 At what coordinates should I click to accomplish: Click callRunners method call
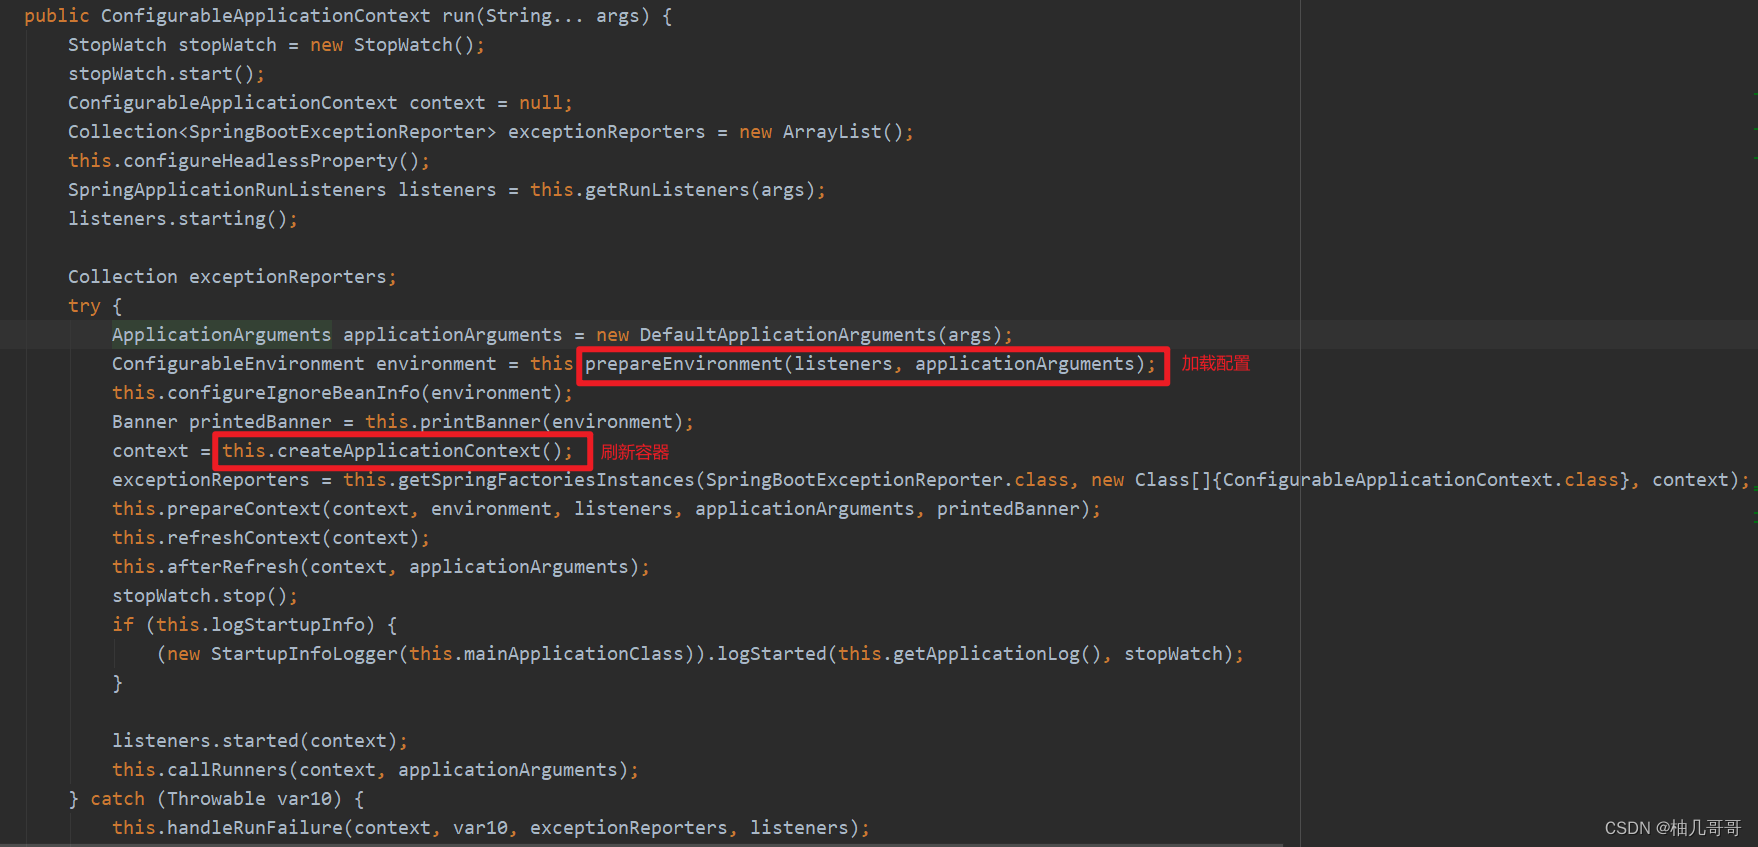point(227,770)
